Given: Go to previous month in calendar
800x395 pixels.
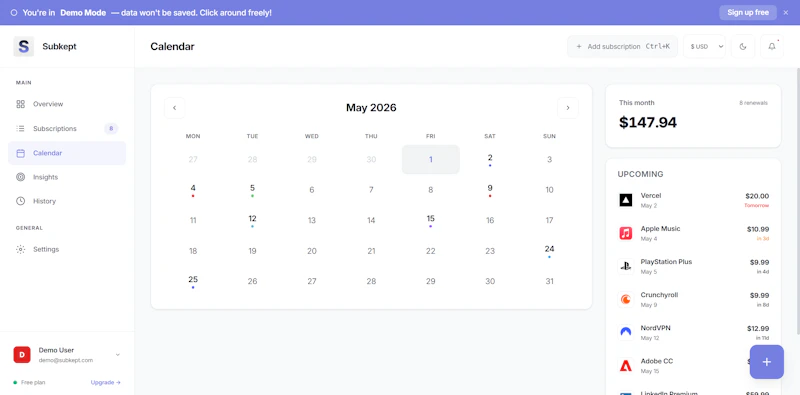Looking at the screenshot, I should 174,108.
